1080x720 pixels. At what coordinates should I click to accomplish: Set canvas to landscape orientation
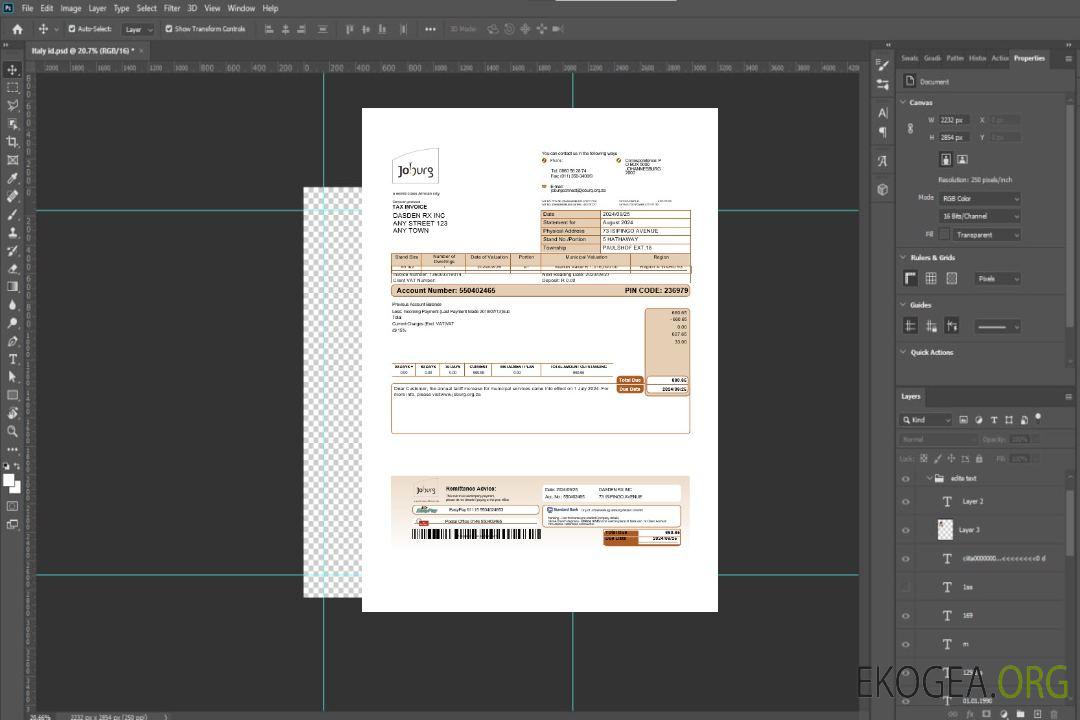pos(962,159)
